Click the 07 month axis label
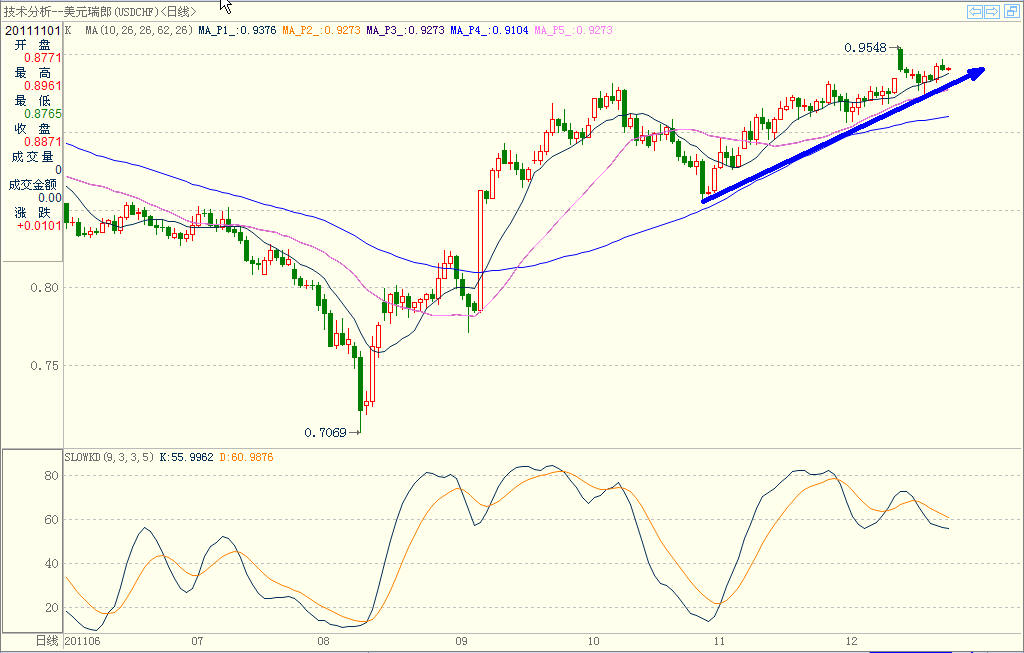1024x653 pixels. [x=197, y=641]
